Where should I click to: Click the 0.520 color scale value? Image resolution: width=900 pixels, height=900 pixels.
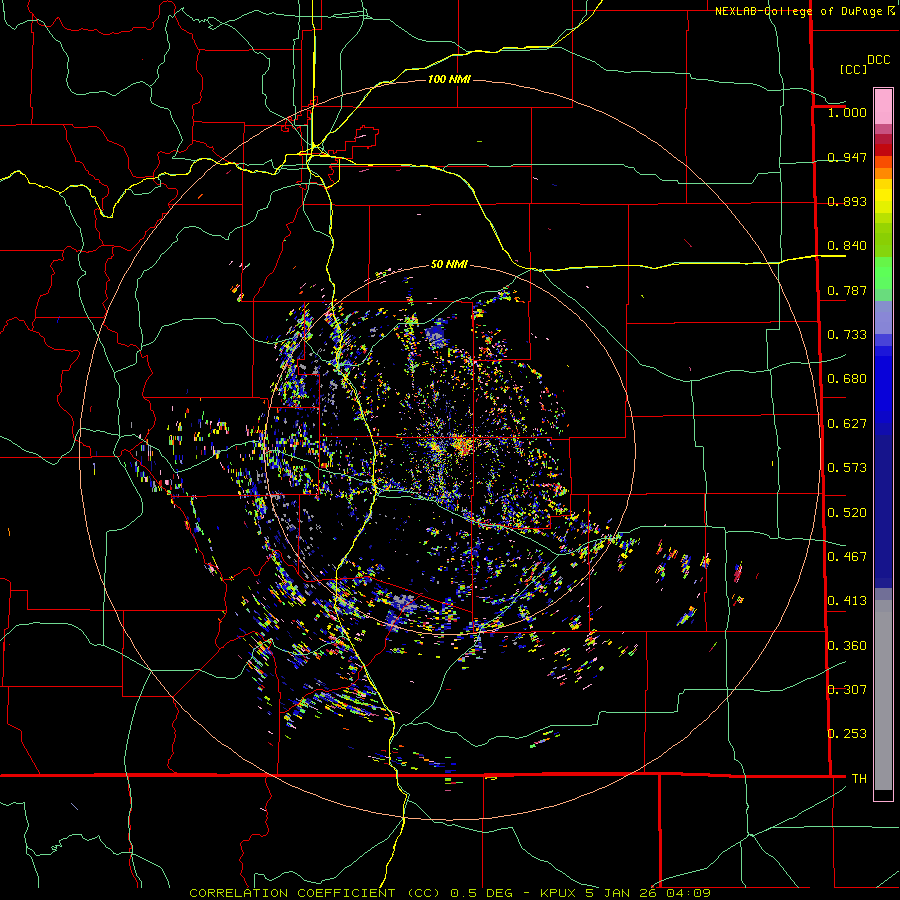tap(847, 513)
